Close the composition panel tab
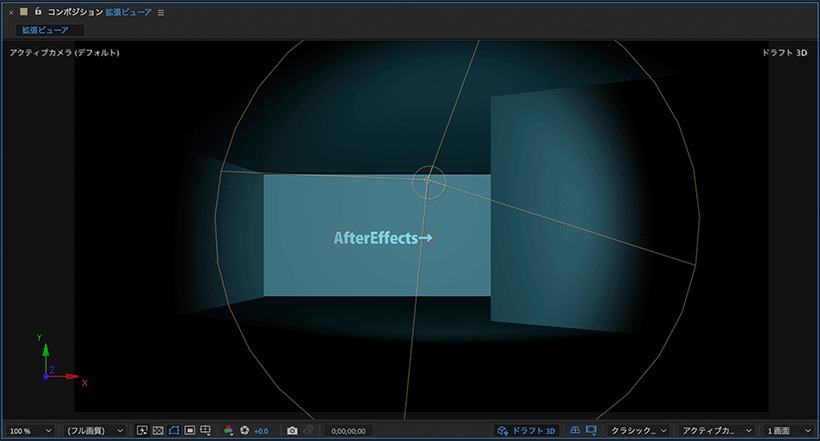The height and width of the screenshot is (441, 820). [x=11, y=12]
